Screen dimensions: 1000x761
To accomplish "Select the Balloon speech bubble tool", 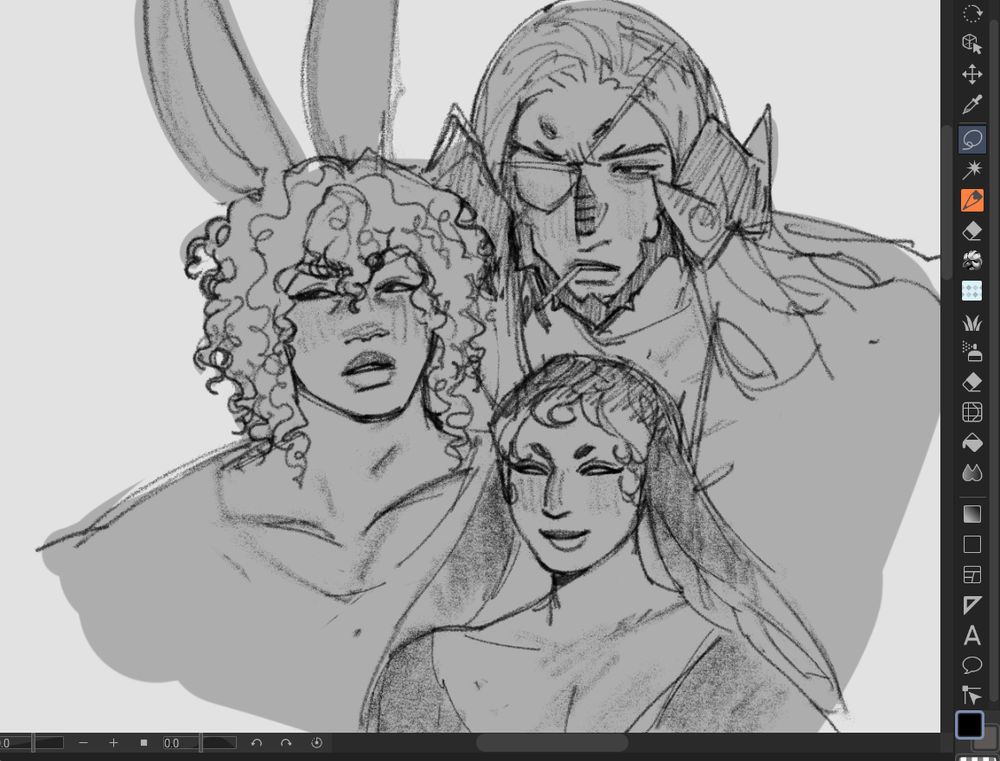I will (971, 665).
